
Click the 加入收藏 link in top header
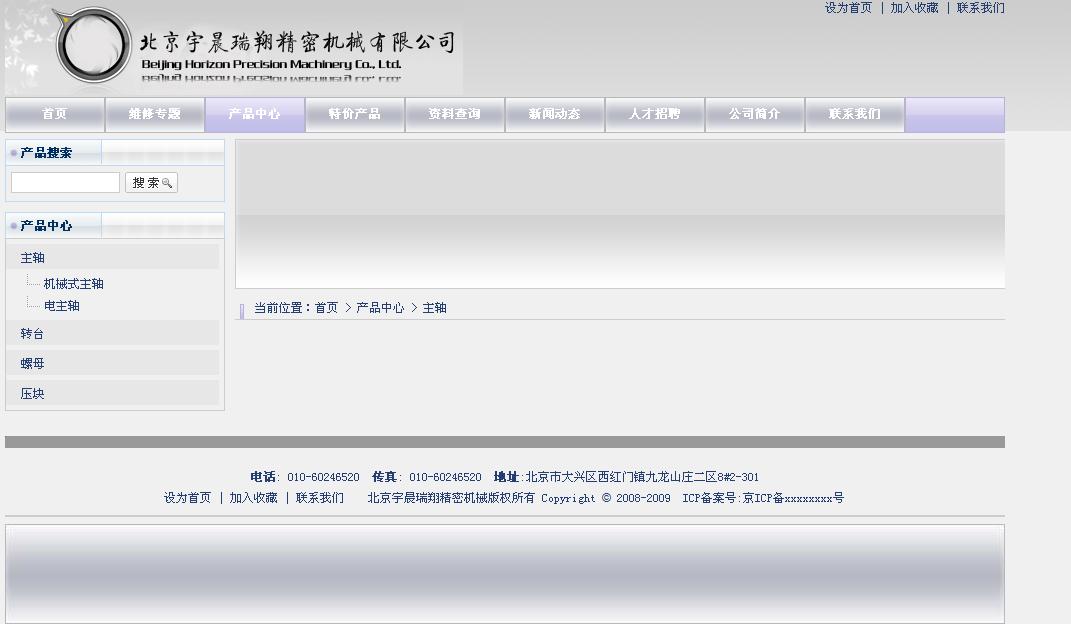[x=914, y=8]
